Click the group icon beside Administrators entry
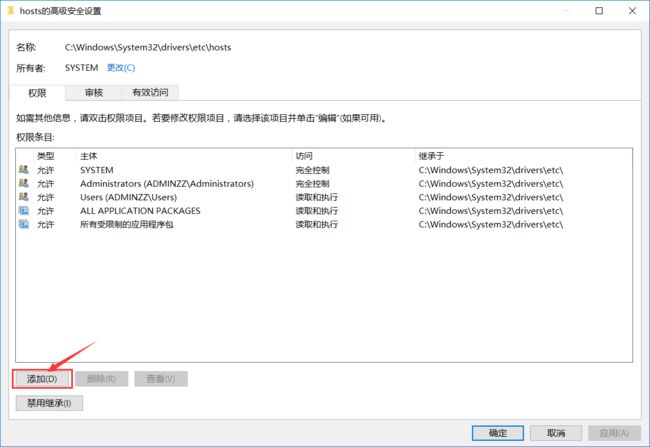The width and height of the screenshot is (650, 447). coord(24,183)
